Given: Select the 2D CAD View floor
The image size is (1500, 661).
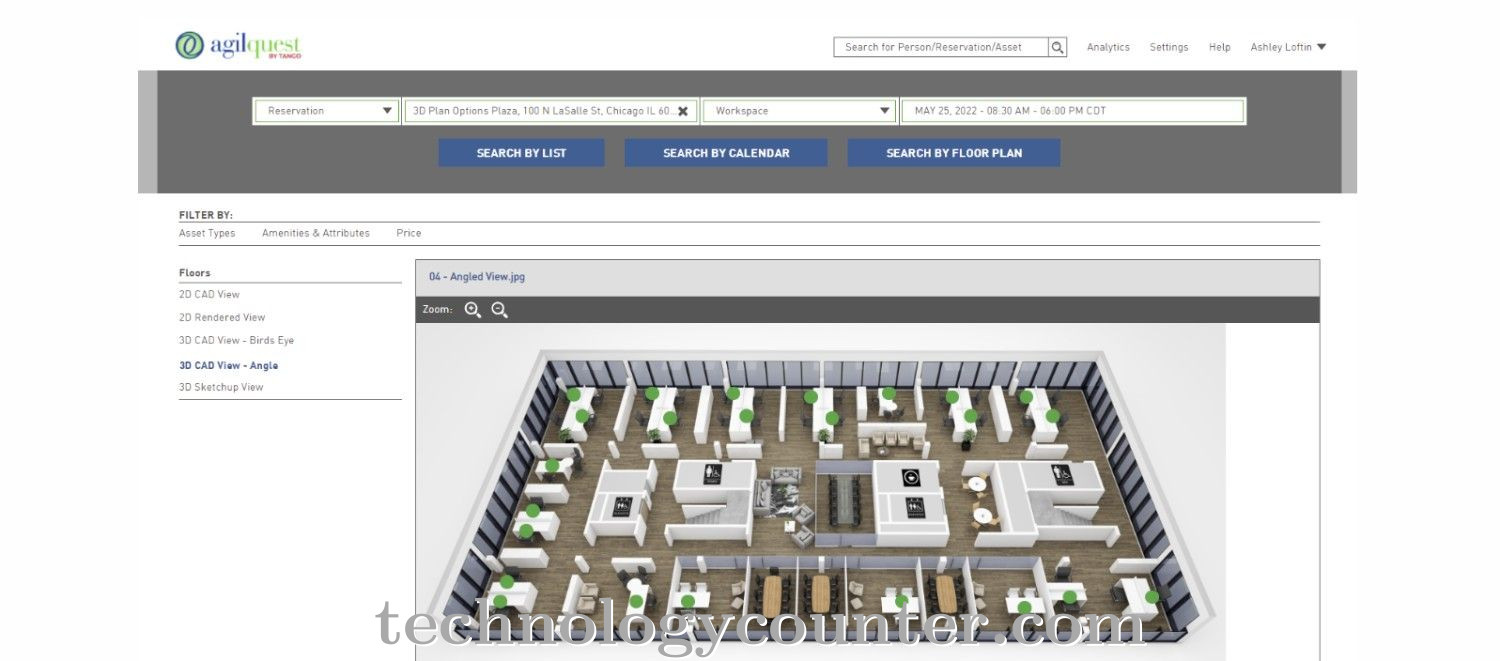Looking at the screenshot, I should click(x=209, y=295).
